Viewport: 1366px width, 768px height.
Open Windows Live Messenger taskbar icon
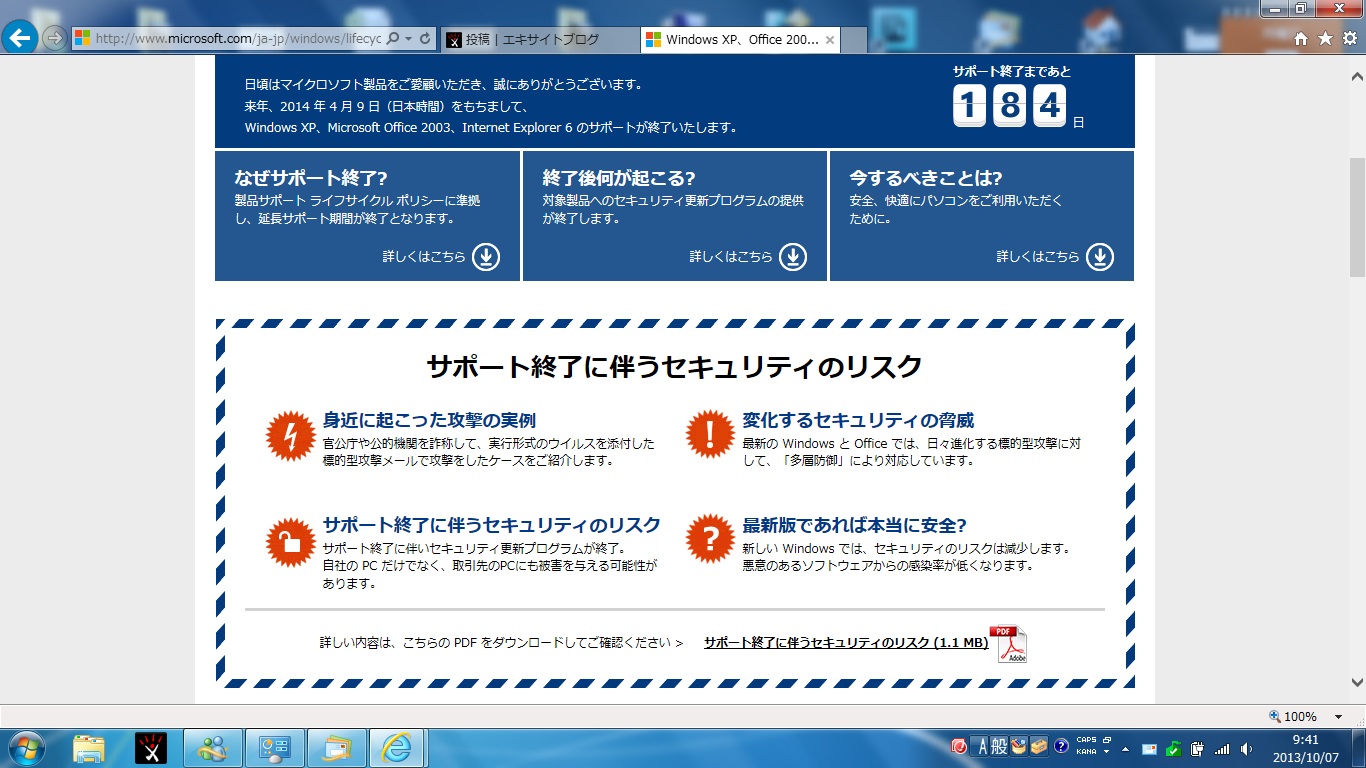click(213, 748)
